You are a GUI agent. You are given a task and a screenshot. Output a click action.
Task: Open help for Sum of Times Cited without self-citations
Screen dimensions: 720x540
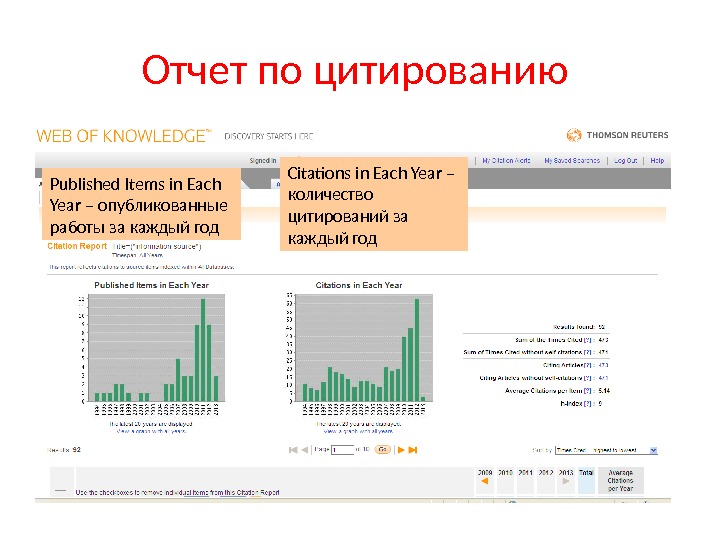587,352
